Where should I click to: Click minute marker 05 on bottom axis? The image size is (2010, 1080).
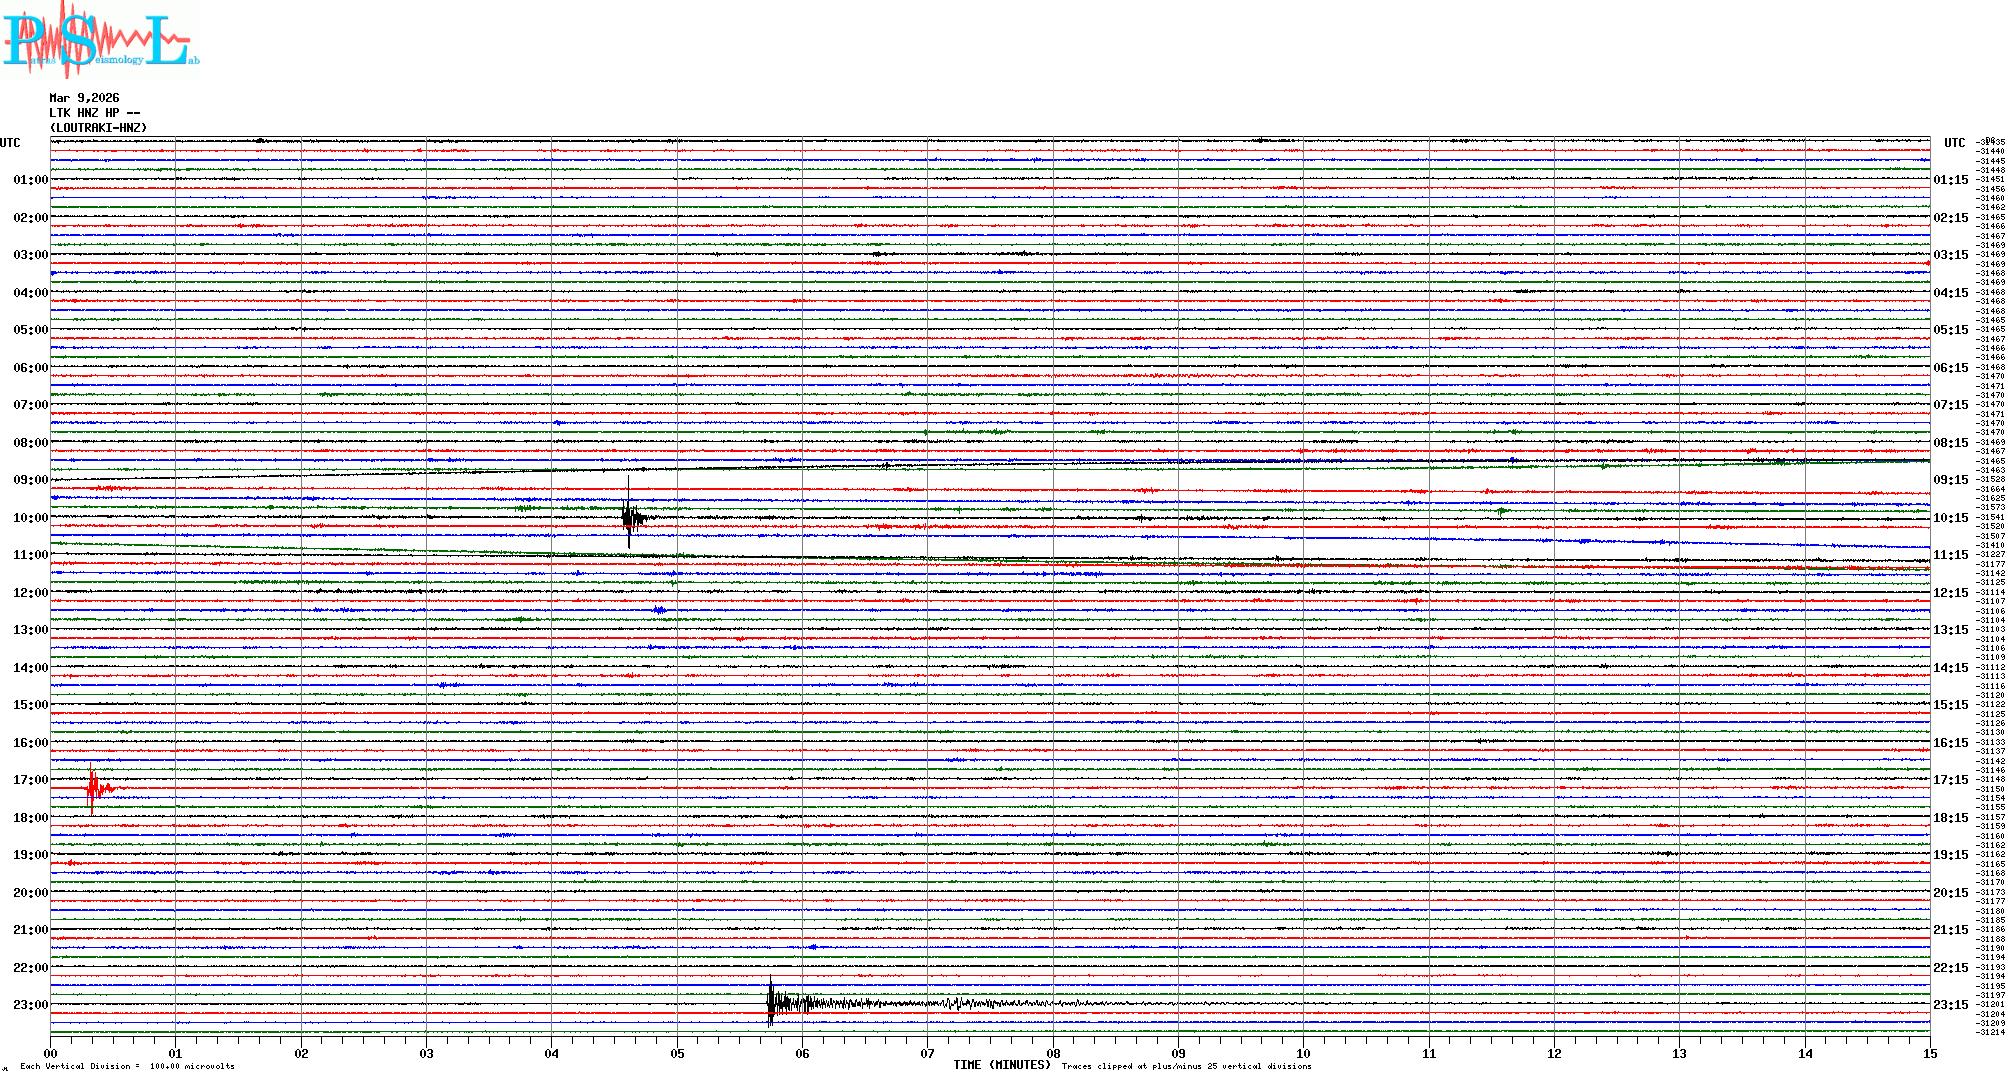click(x=677, y=1053)
